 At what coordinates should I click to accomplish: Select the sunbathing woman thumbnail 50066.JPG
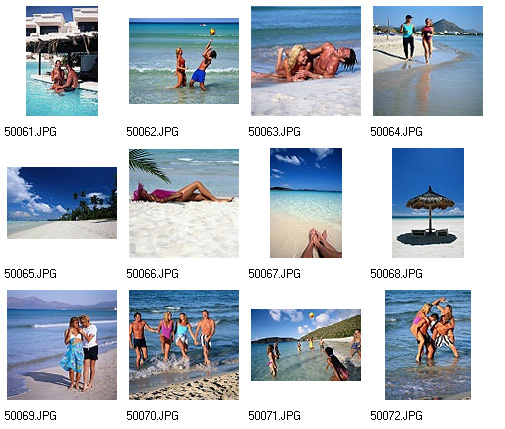click(x=184, y=203)
